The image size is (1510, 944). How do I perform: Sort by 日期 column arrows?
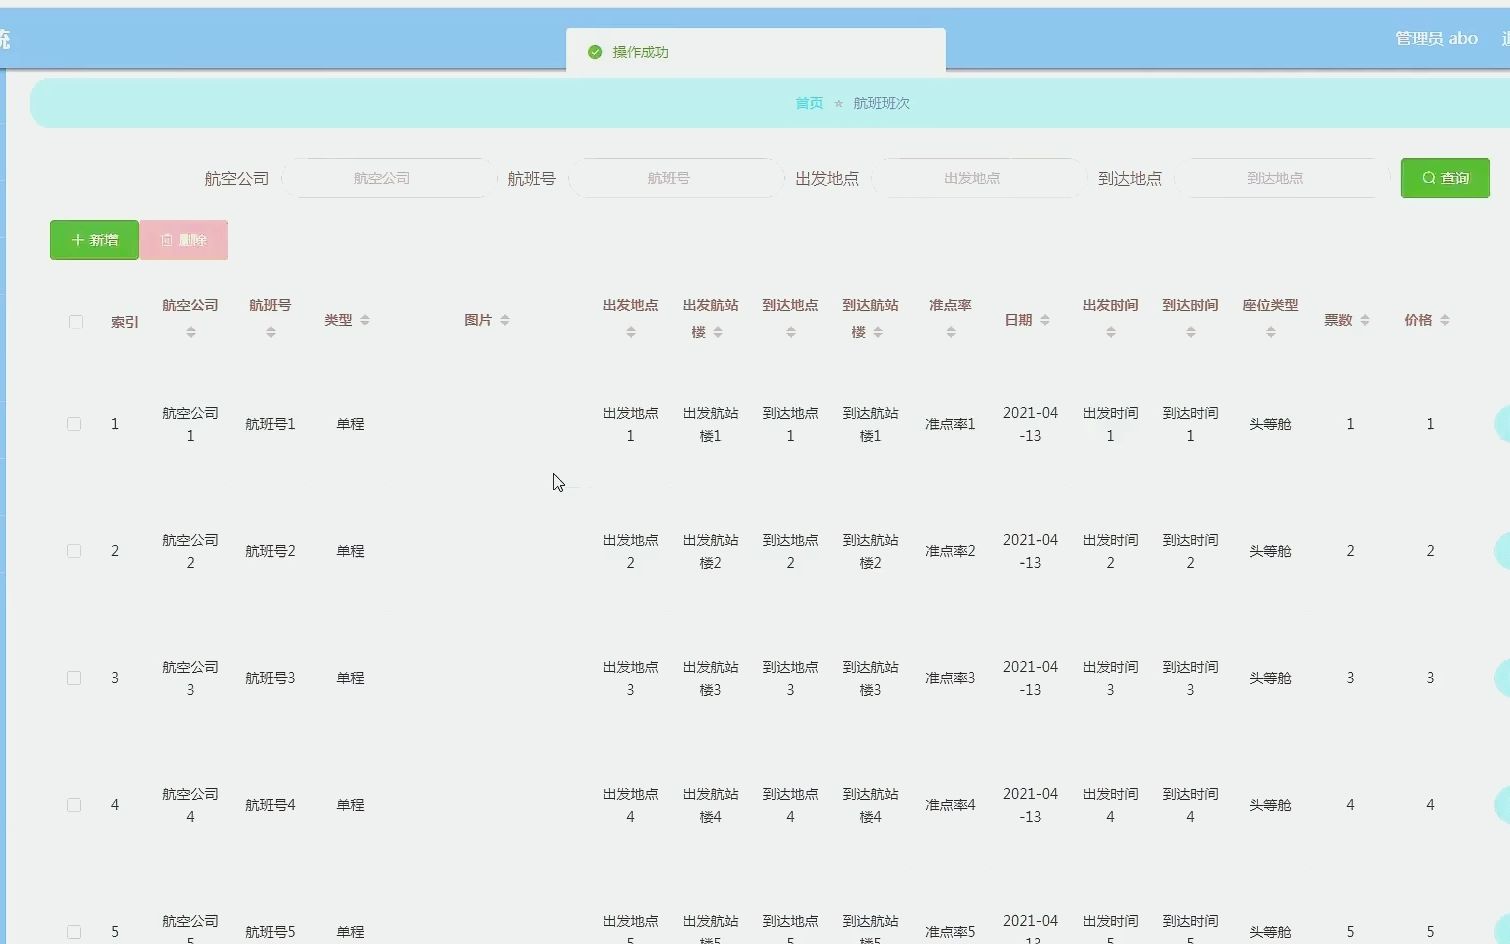(1045, 320)
